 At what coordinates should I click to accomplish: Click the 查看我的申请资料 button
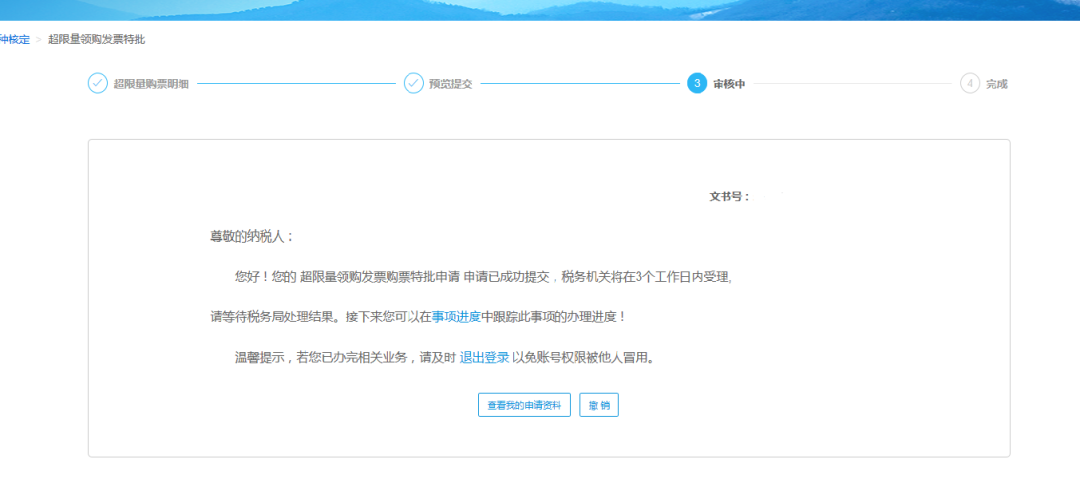(525, 406)
